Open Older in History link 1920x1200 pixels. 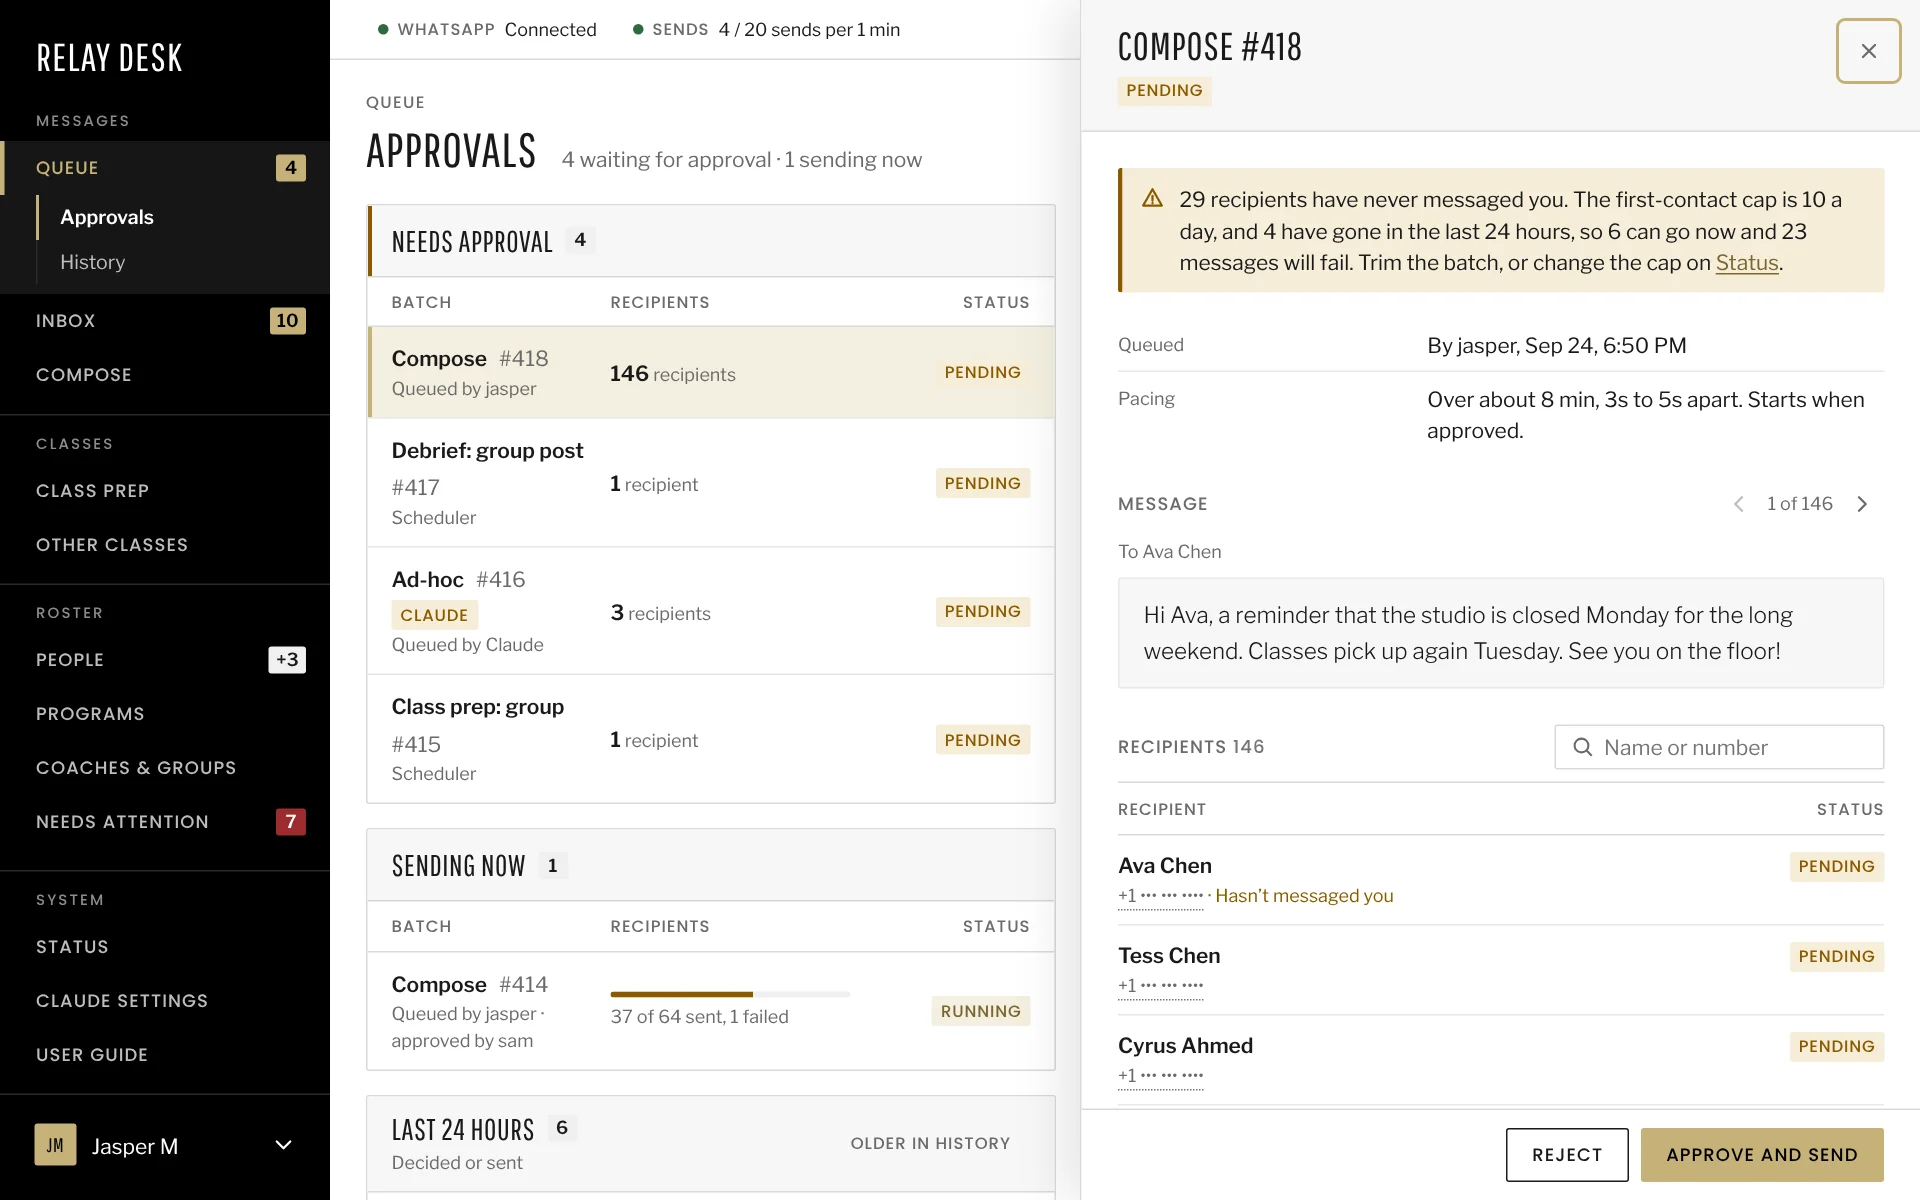[930, 1143]
